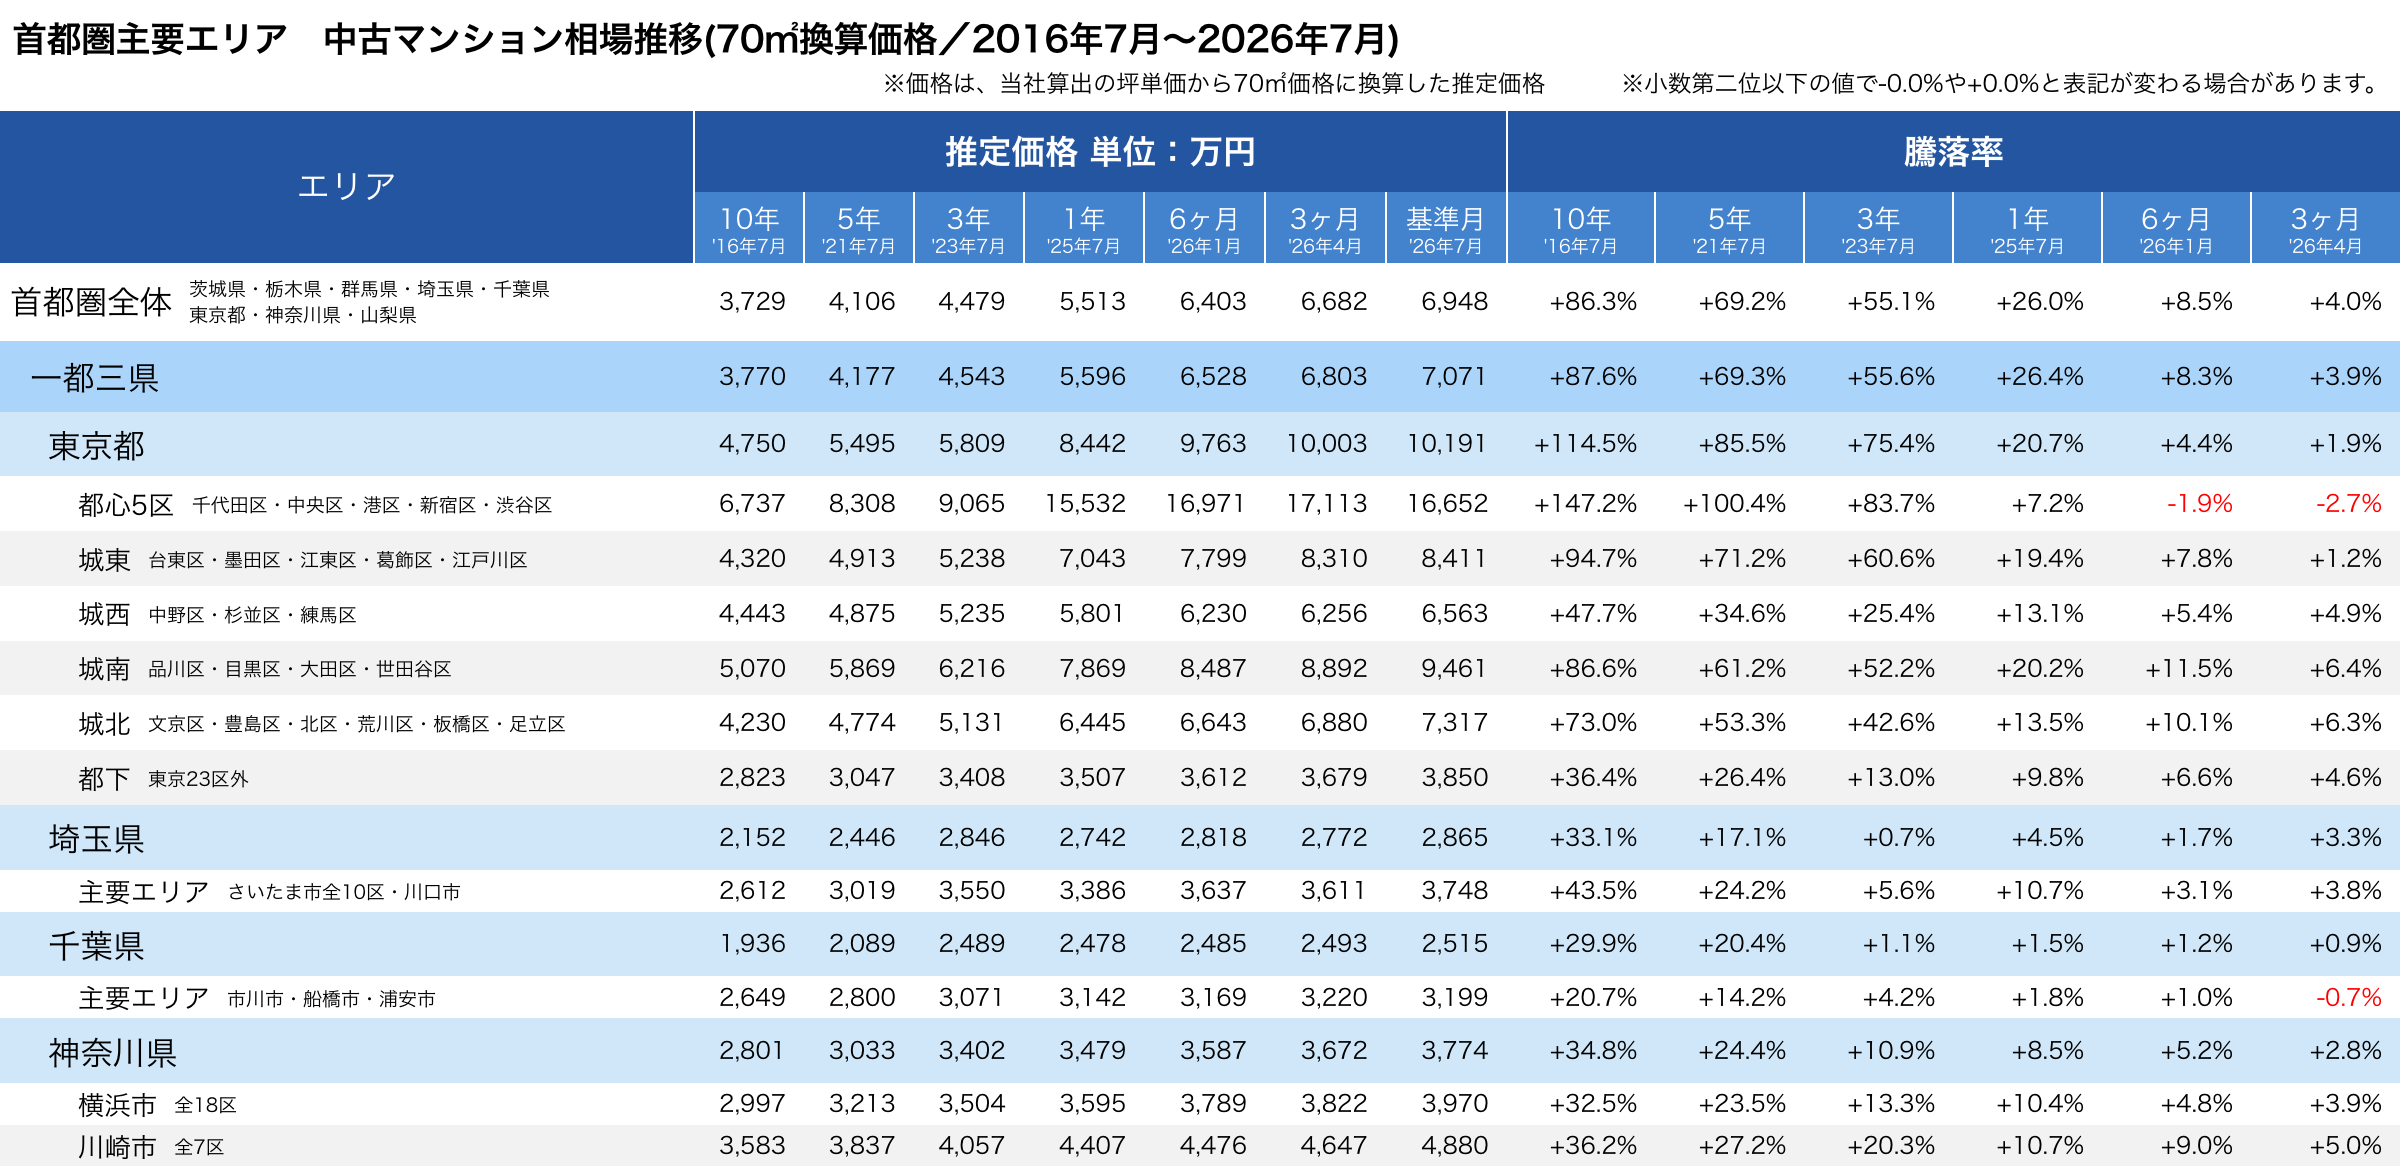Click the 横浜市 row label

coord(117,1105)
